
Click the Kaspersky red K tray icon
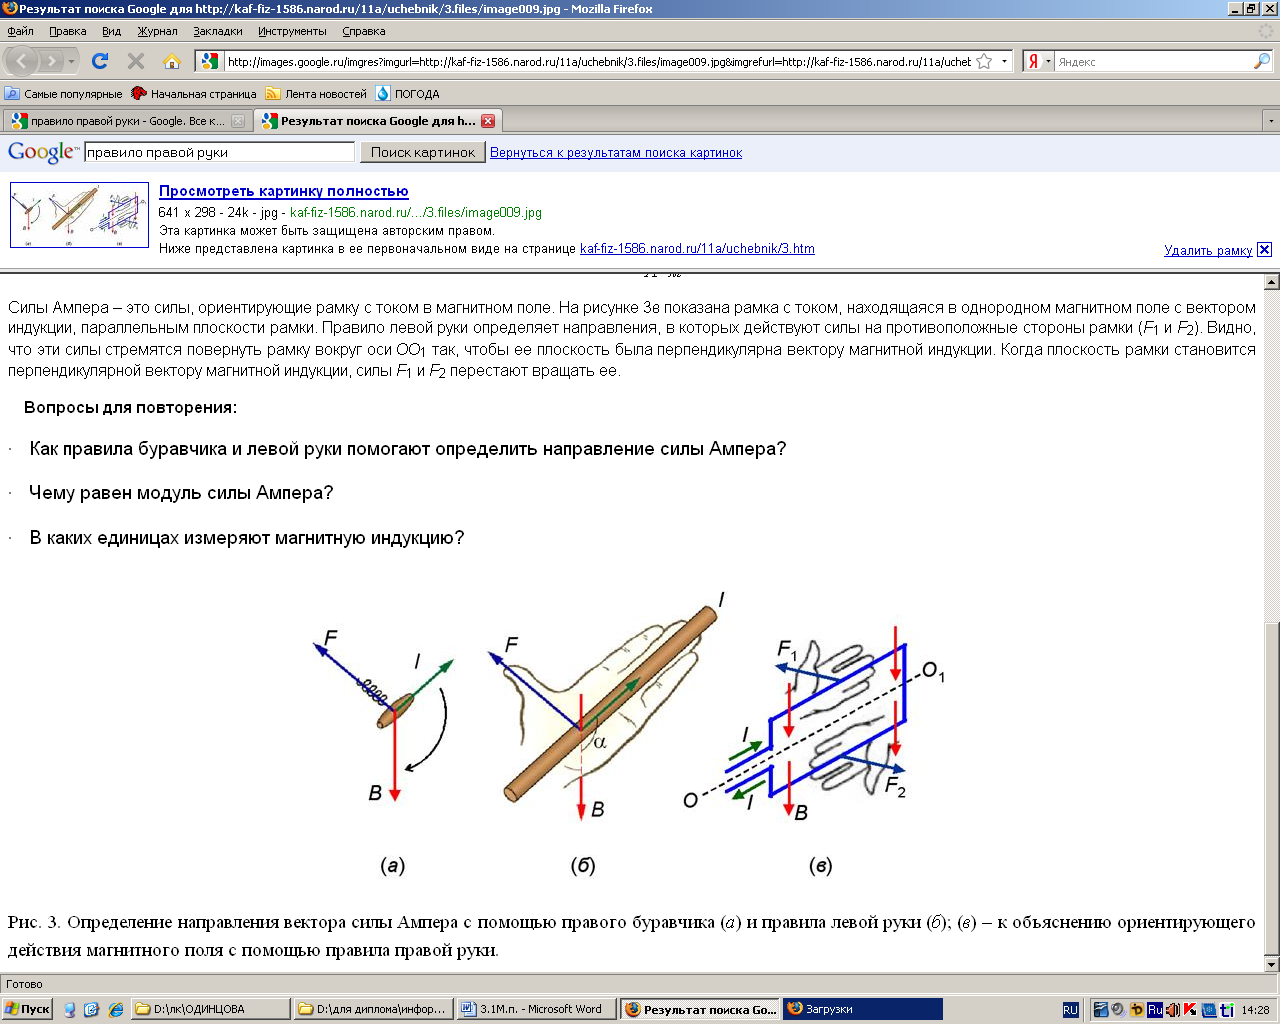point(1190,1010)
